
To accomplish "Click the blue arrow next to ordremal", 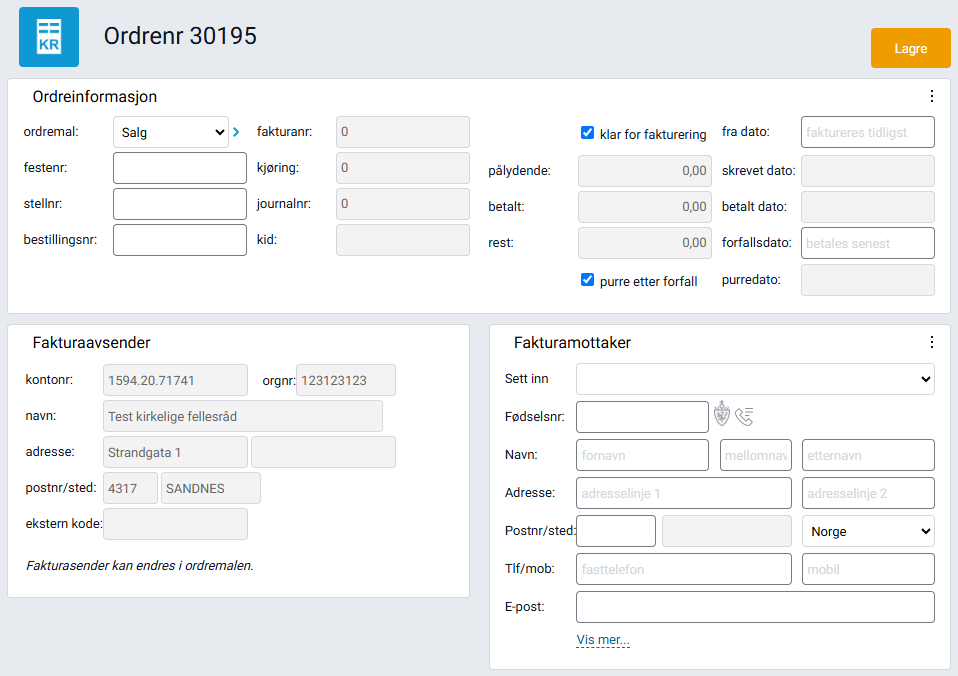I will click(x=237, y=132).
